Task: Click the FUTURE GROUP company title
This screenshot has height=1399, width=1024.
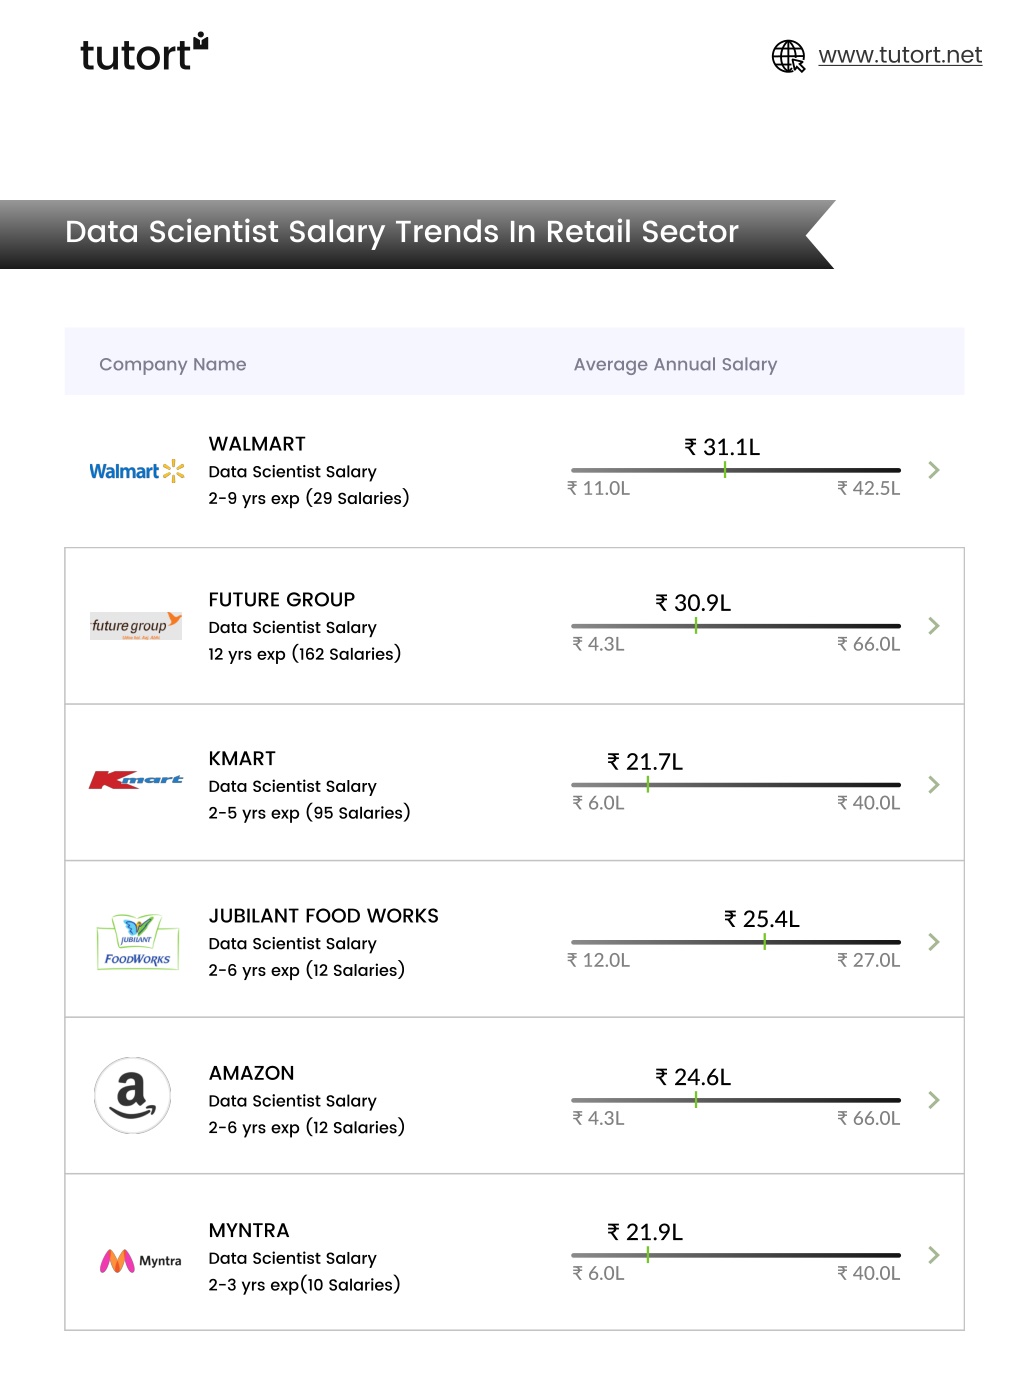Action: pyautogui.click(x=282, y=600)
